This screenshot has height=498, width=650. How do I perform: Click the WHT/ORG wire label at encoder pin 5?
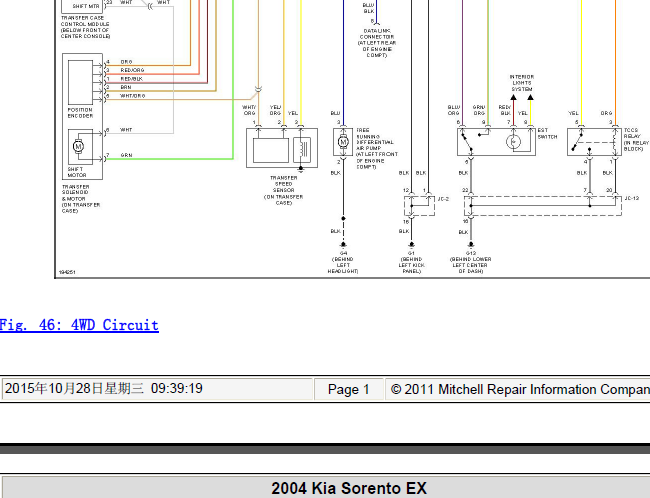pyautogui.click(x=133, y=96)
